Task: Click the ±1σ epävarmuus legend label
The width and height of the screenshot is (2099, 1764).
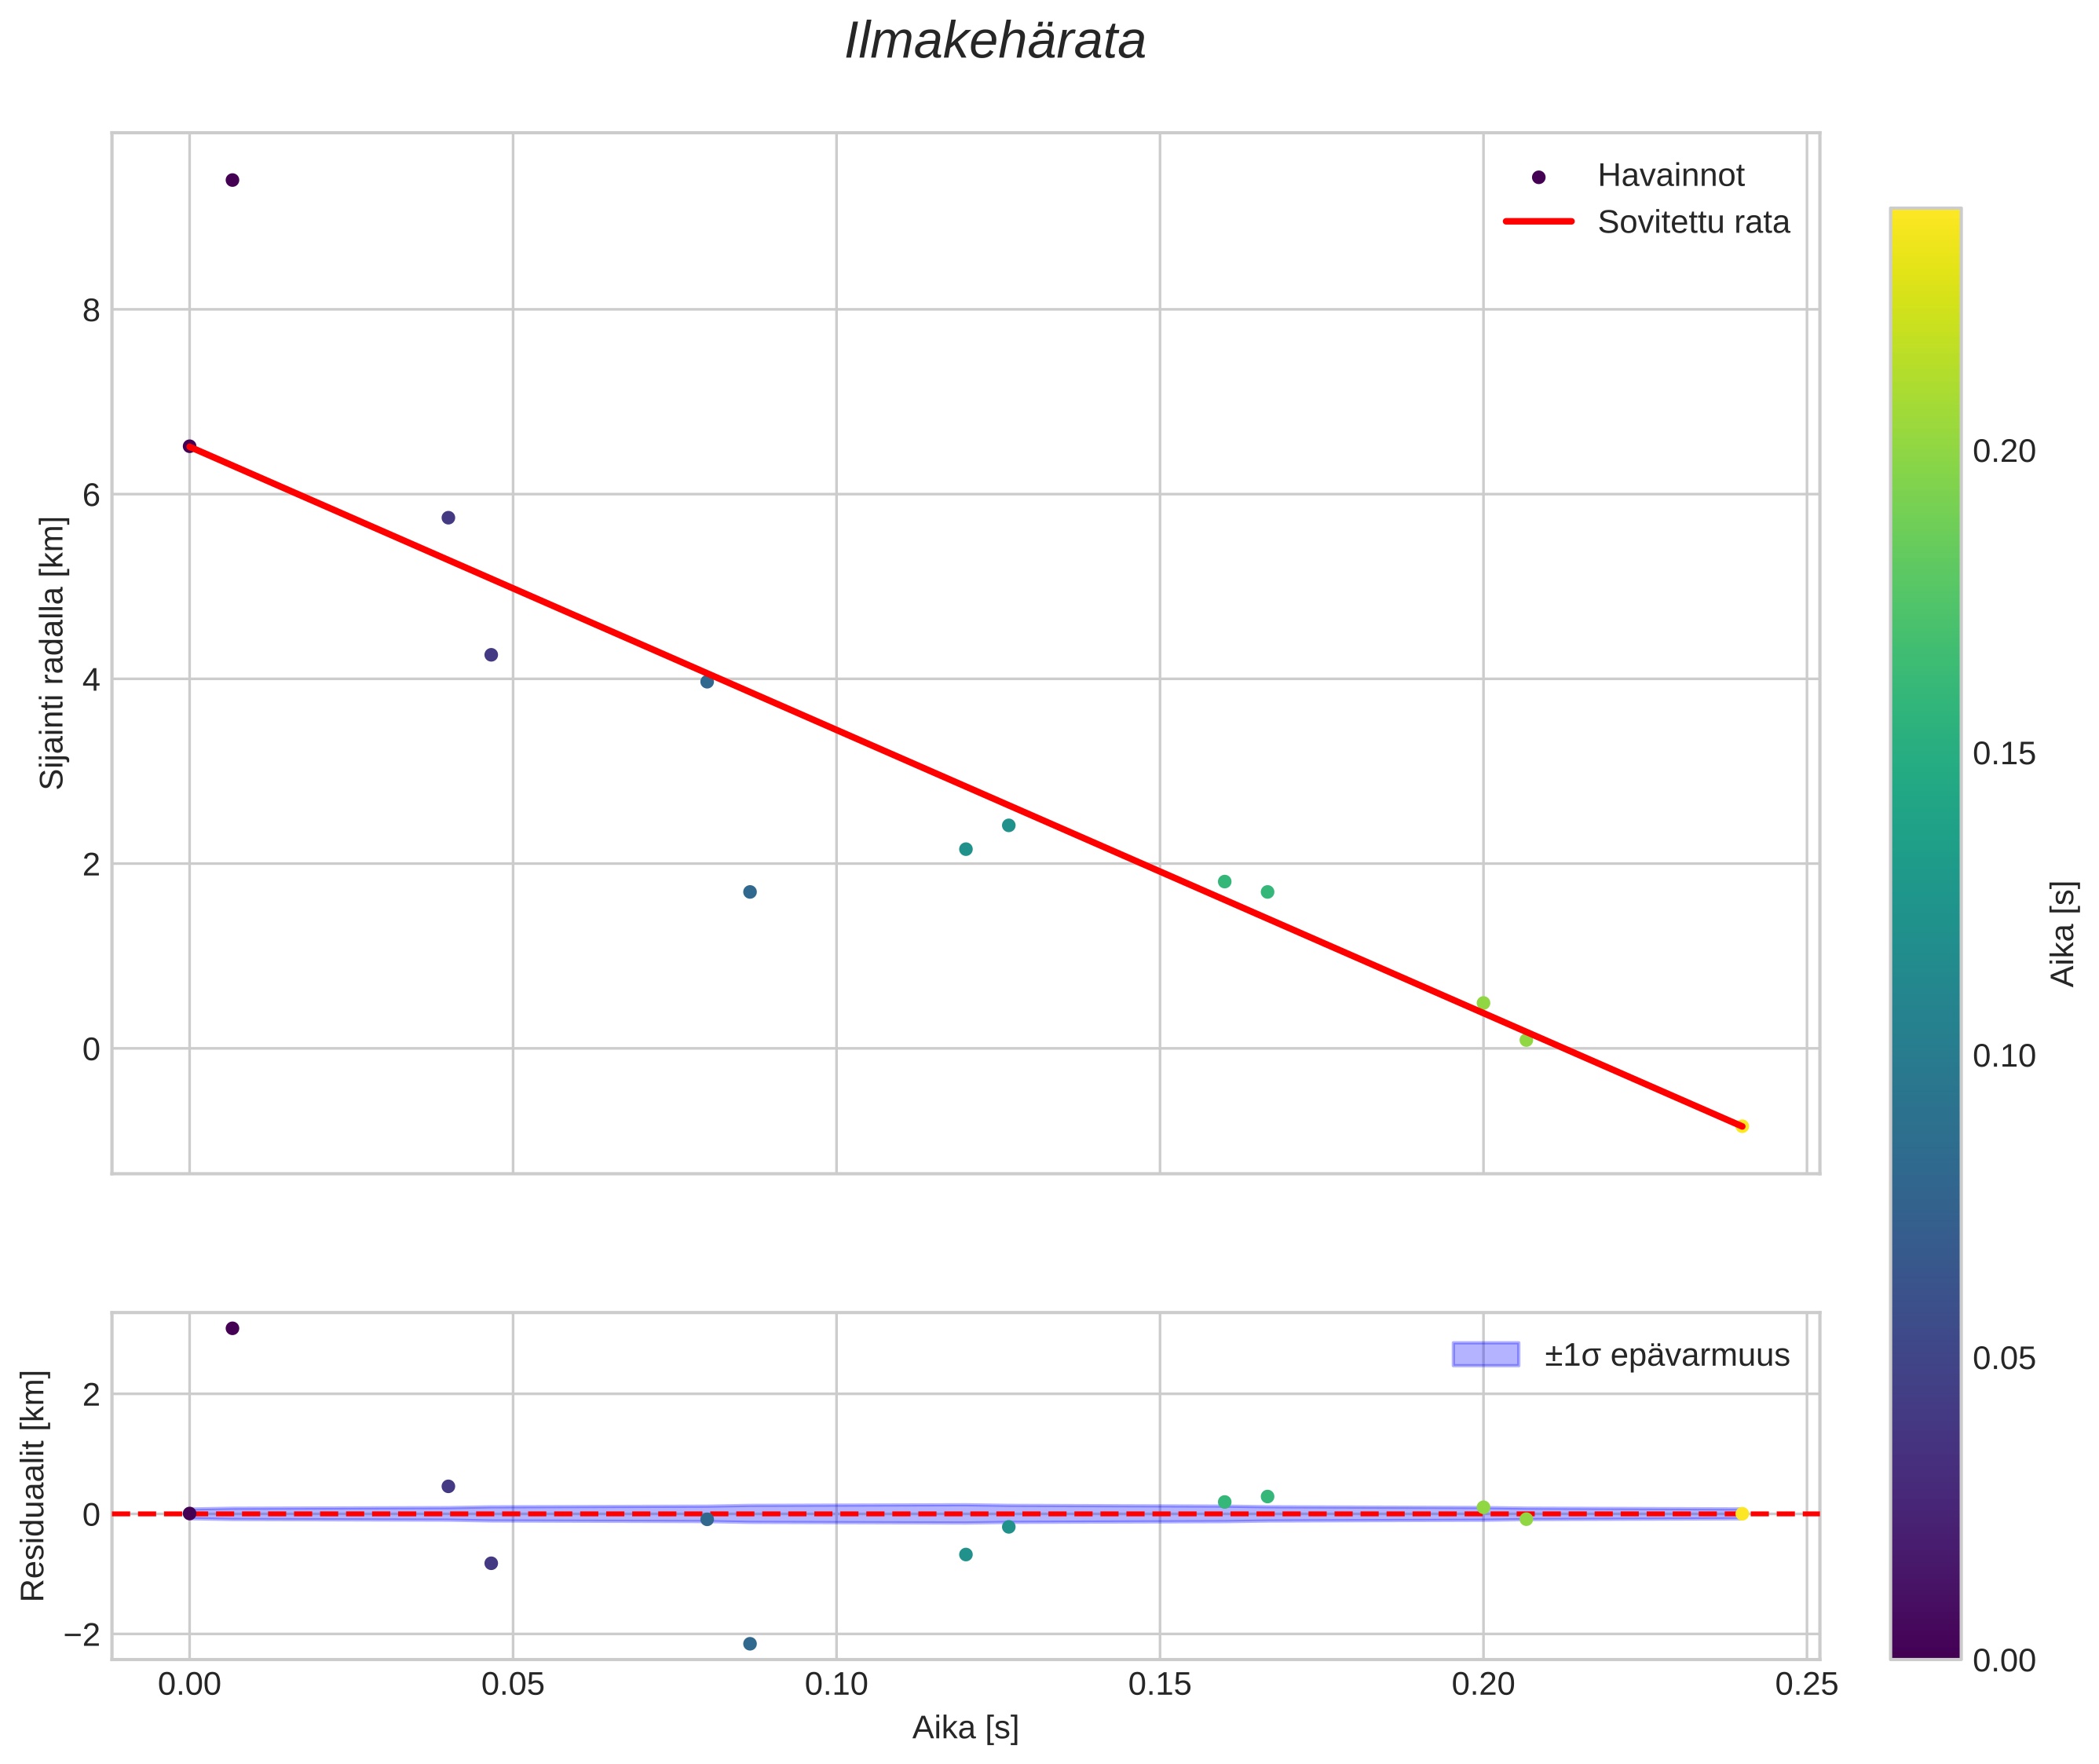Action: click(1666, 1355)
